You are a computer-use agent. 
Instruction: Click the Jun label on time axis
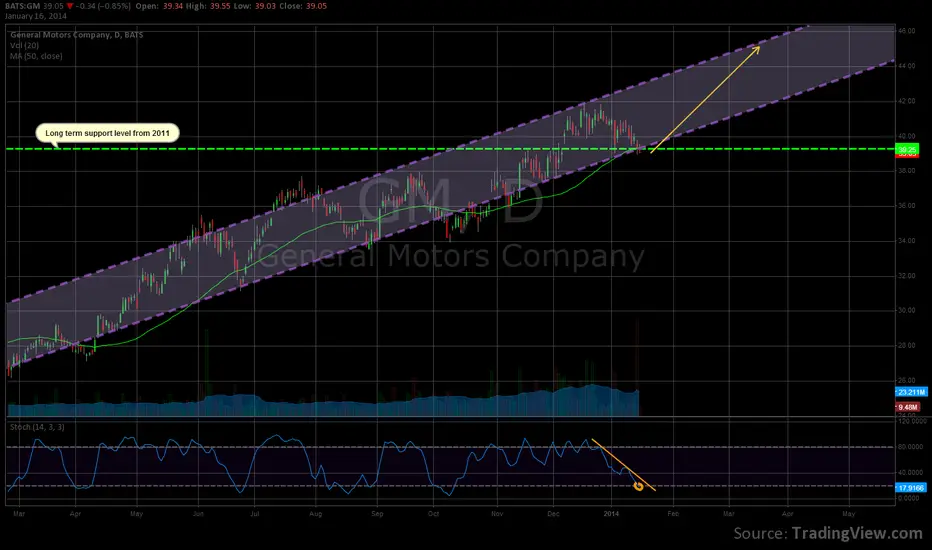coord(199,514)
